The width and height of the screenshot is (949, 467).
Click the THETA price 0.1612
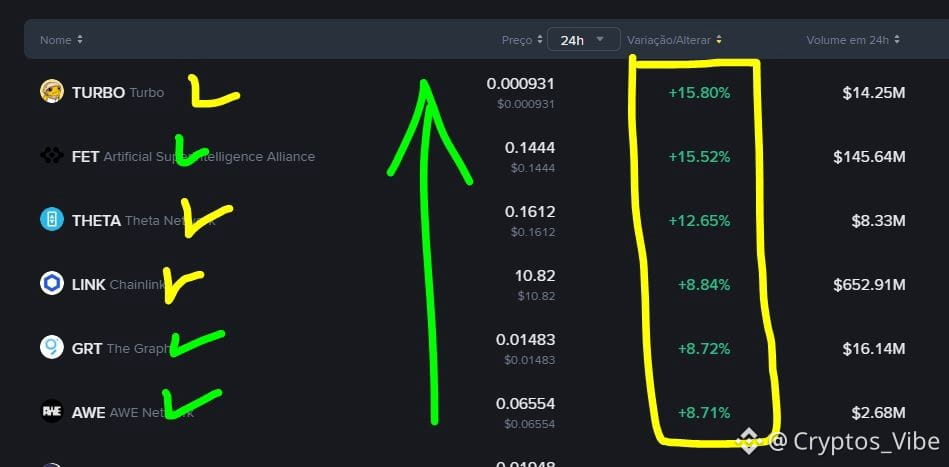click(x=530, y=212)
